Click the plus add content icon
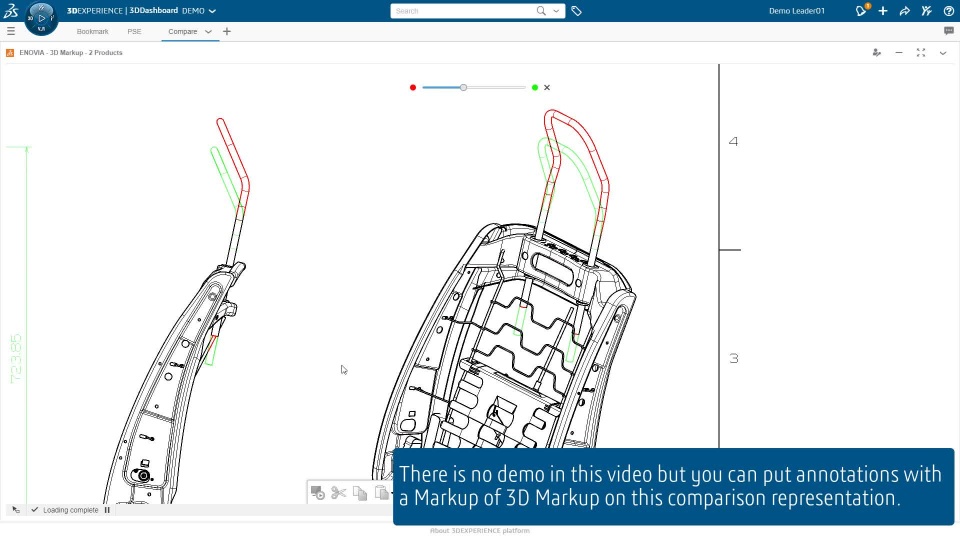This screenshot has height=540, width=960. click(x=883, y=11)
